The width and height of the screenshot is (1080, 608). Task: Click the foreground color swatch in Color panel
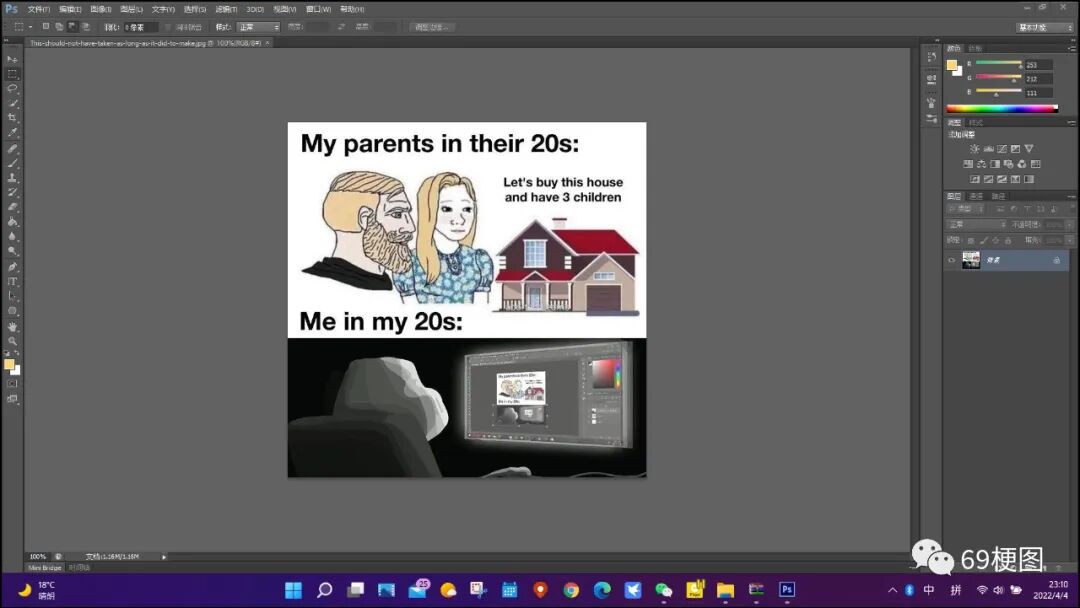point(952,65)
